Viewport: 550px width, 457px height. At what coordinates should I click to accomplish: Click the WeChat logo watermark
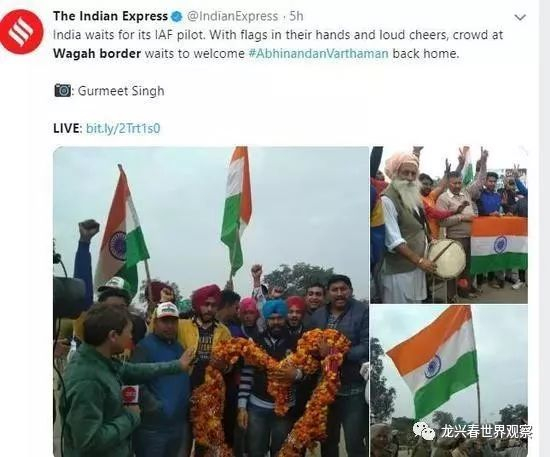424,431
